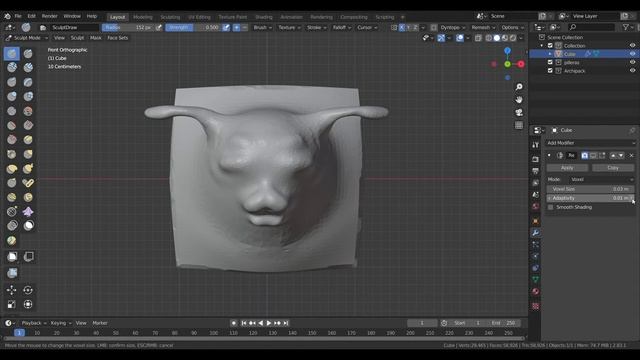Click the outliner search field
640x360 pixels.
591,27
